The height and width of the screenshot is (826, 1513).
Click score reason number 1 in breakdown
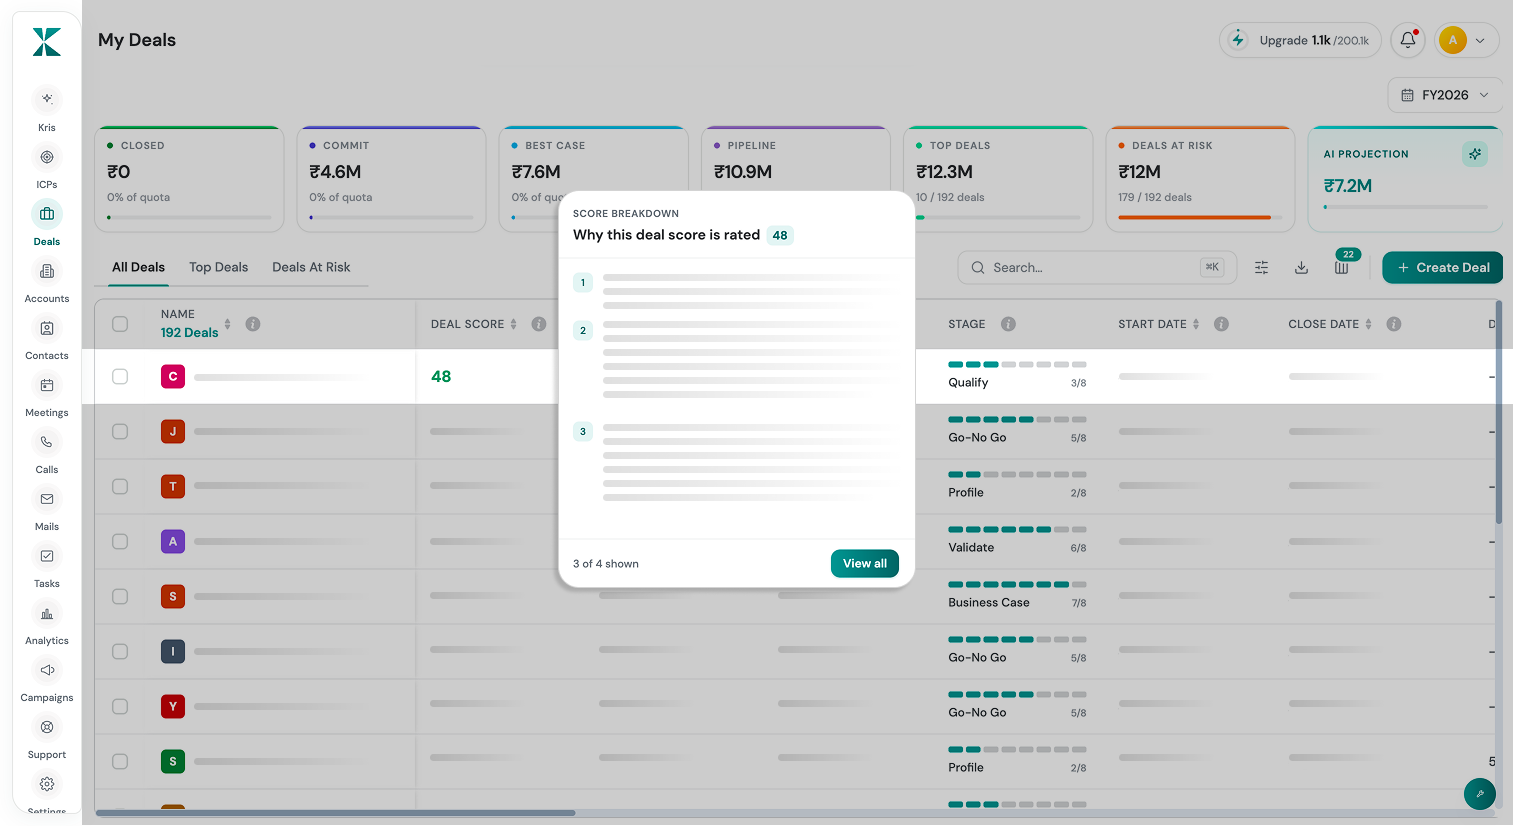point(583,282)
